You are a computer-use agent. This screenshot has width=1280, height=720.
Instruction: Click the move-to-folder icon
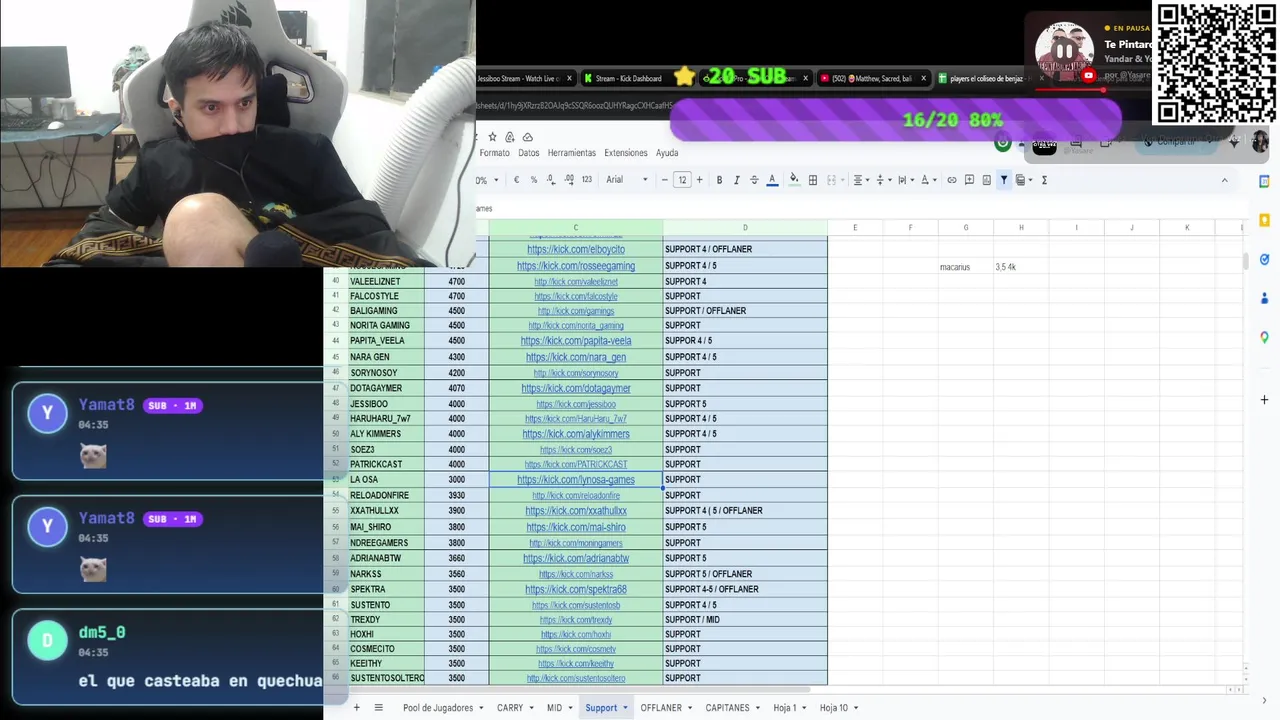[510, 137]
